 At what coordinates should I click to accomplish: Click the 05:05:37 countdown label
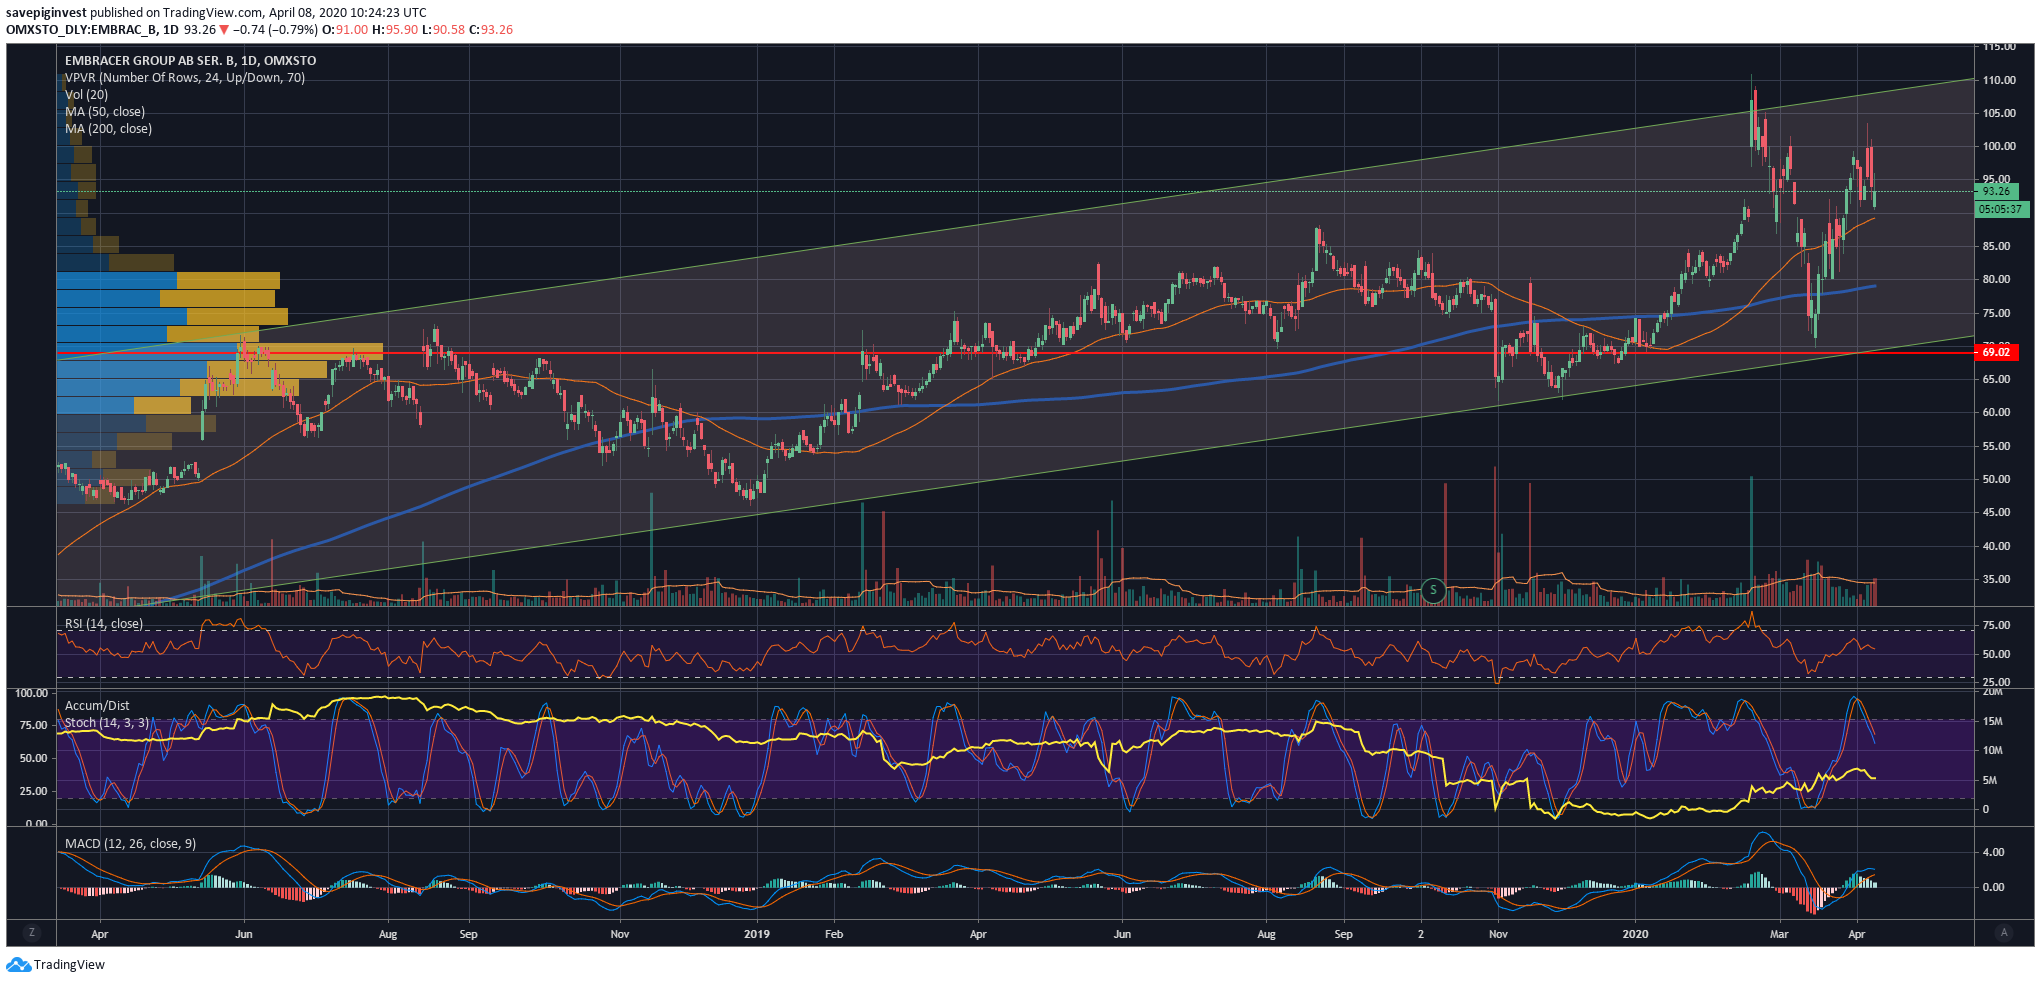coord(2000,209)
